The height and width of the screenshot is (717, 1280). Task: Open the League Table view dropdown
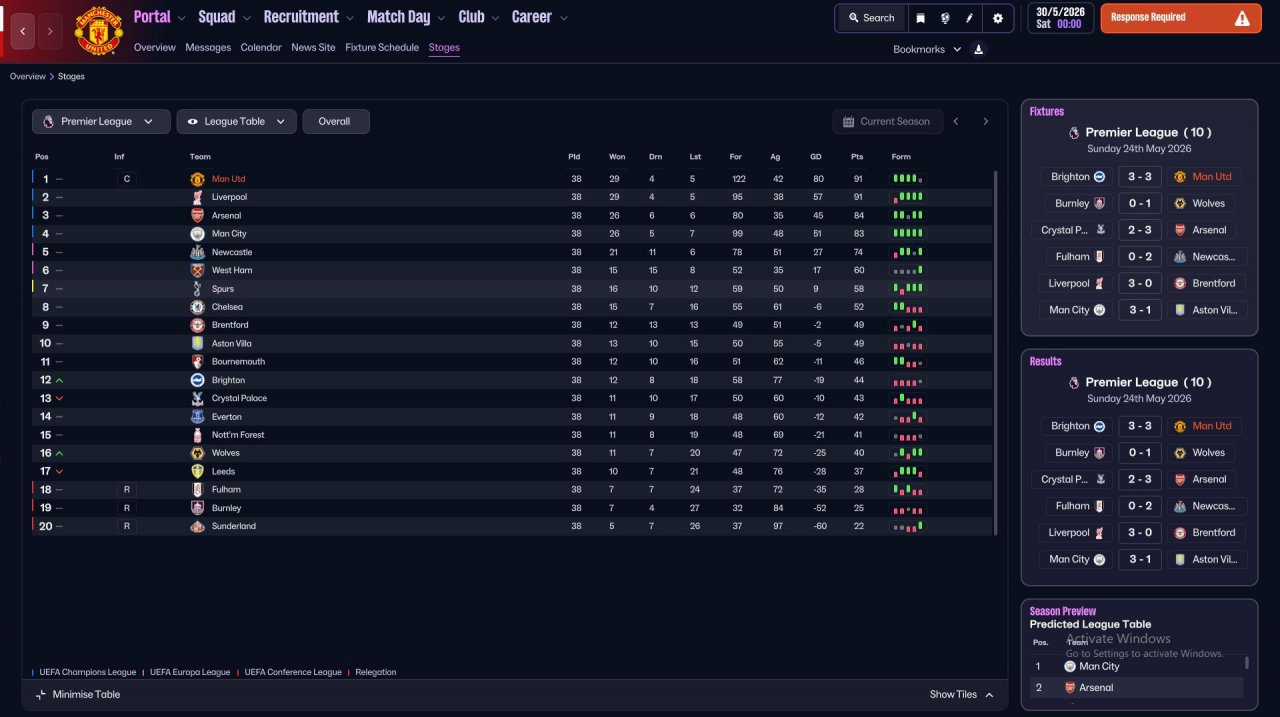(236, 121)
